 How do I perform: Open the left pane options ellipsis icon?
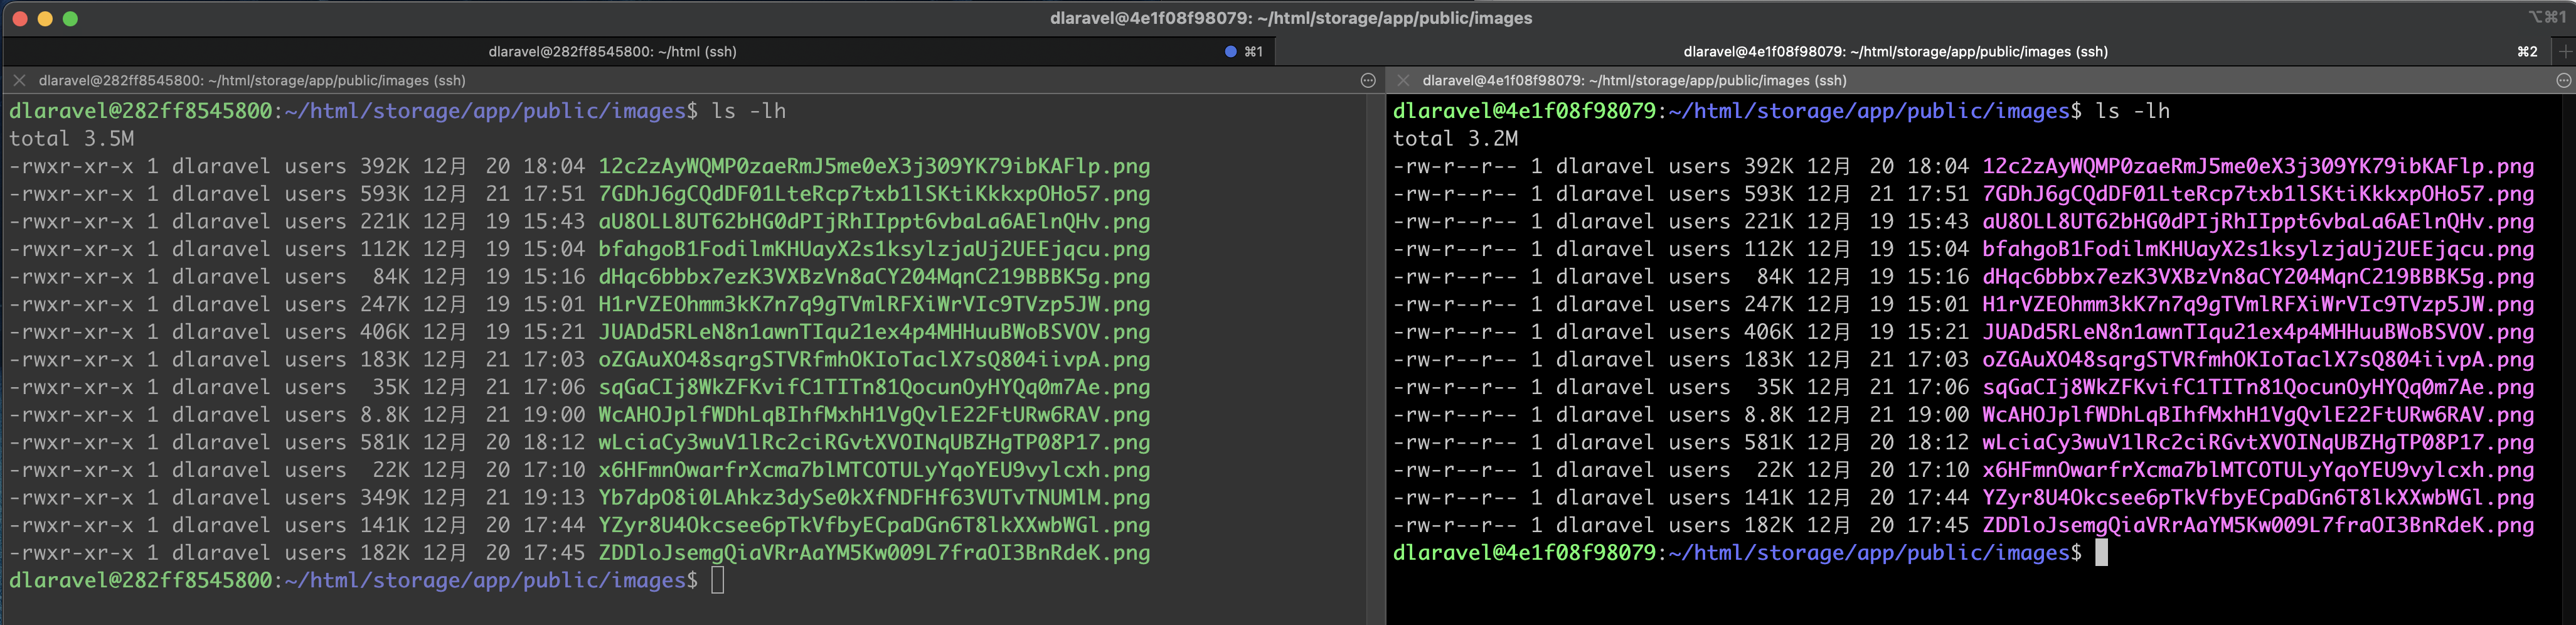click(1368, 80)
